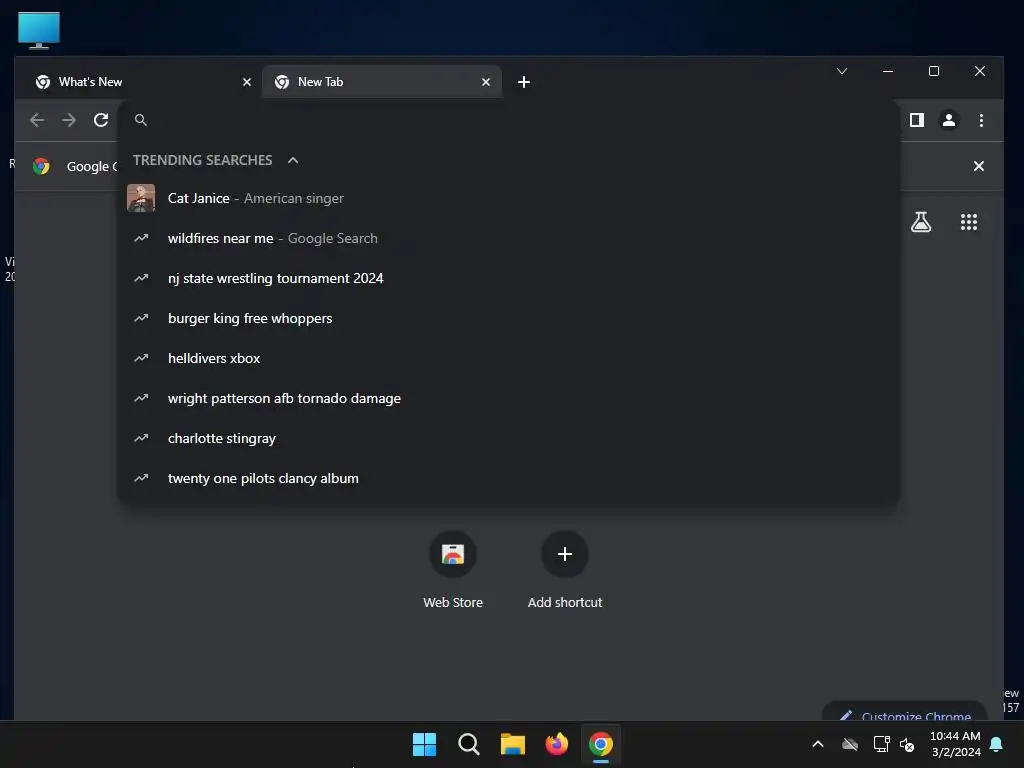Image resolution: width=1024 pixels, height=768 pixels.
Task: Open File Explorer from taskbar
Action: coord(513,744)
